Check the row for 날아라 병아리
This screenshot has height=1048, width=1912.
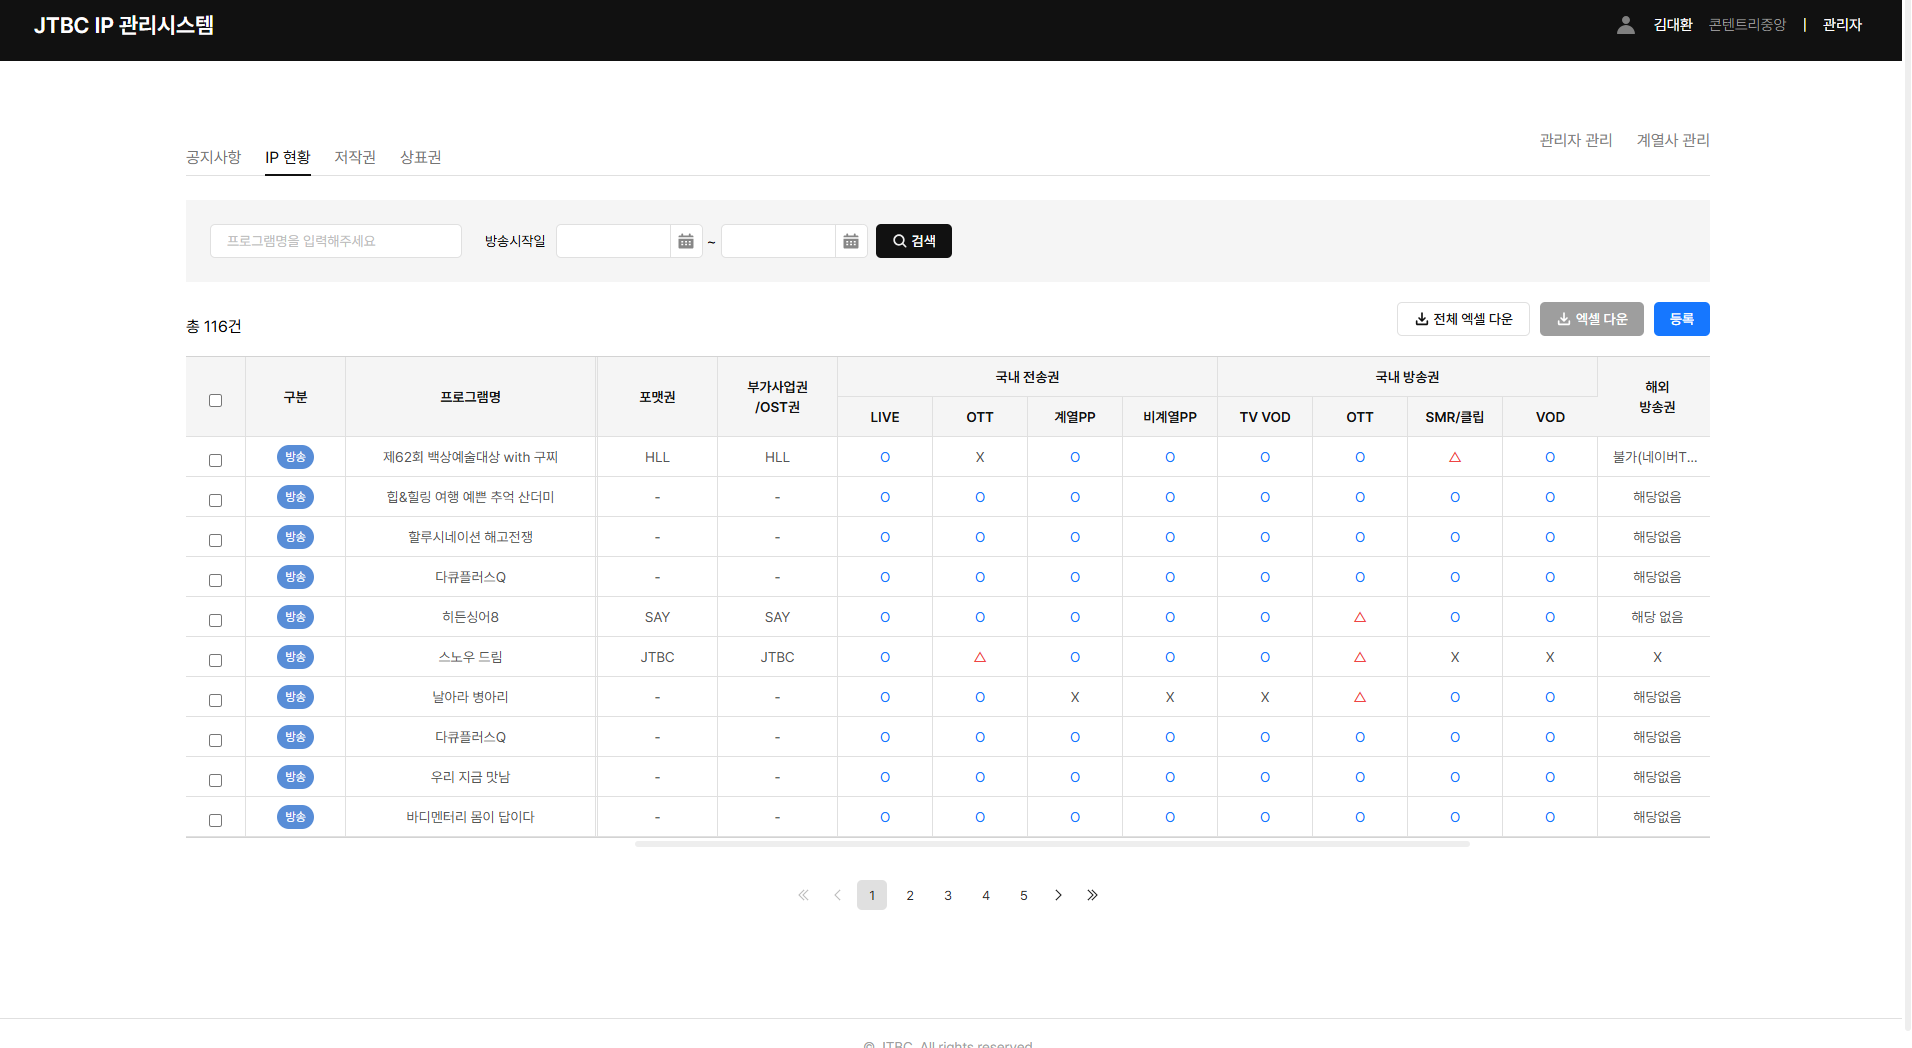(x=215, y=700)
